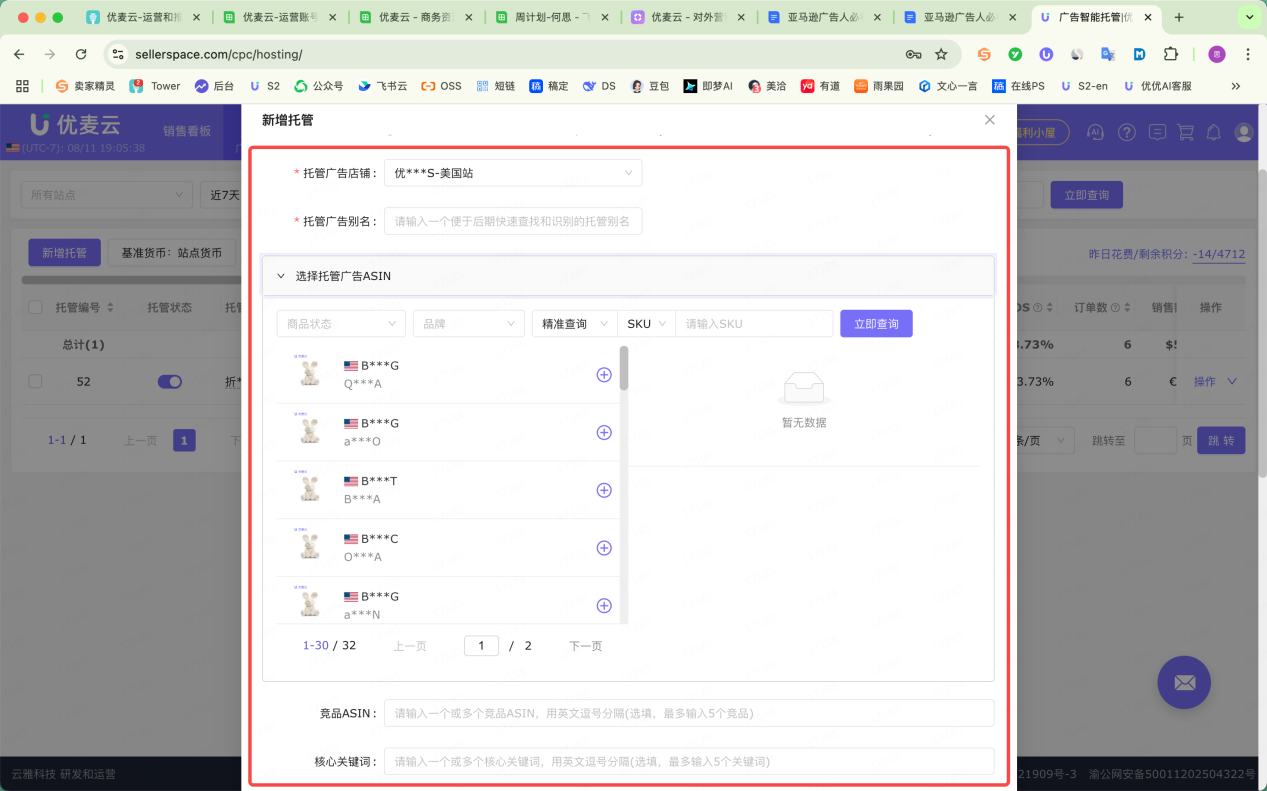Open the 飞书云 bookmark in the bookmarks bar

(x=381, y=86)
